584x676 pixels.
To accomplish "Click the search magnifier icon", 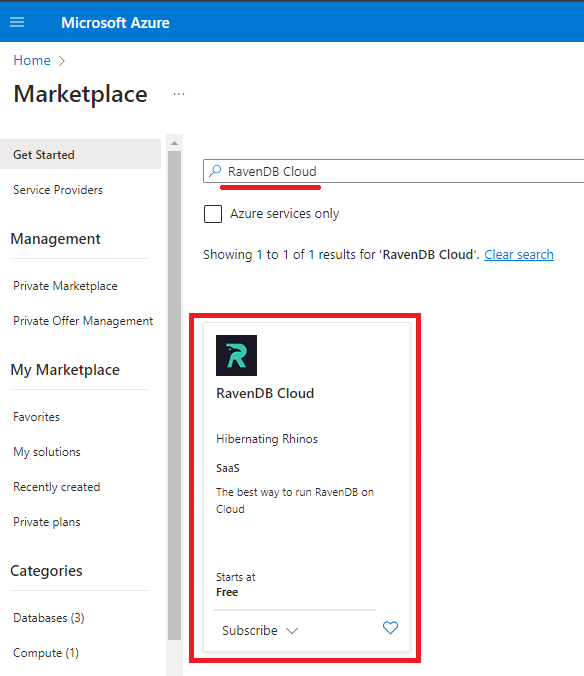I will [x=215, y=171].
